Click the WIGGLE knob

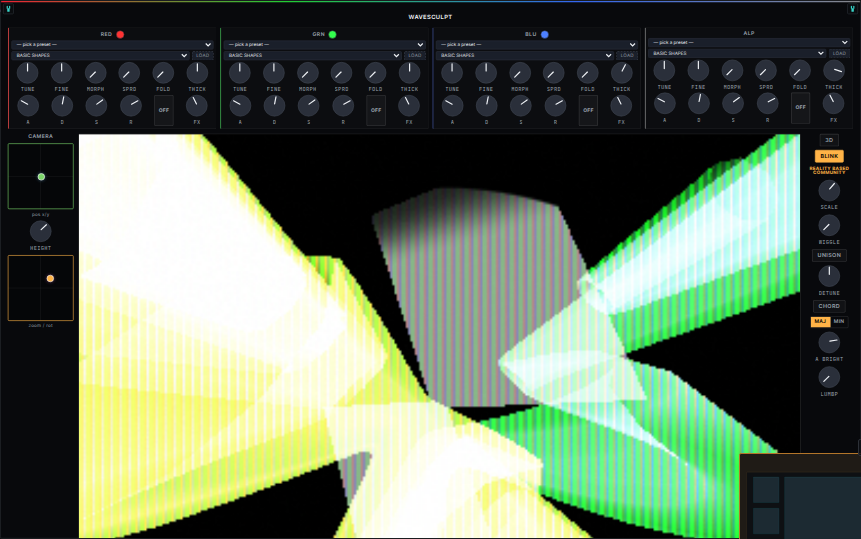829,226
